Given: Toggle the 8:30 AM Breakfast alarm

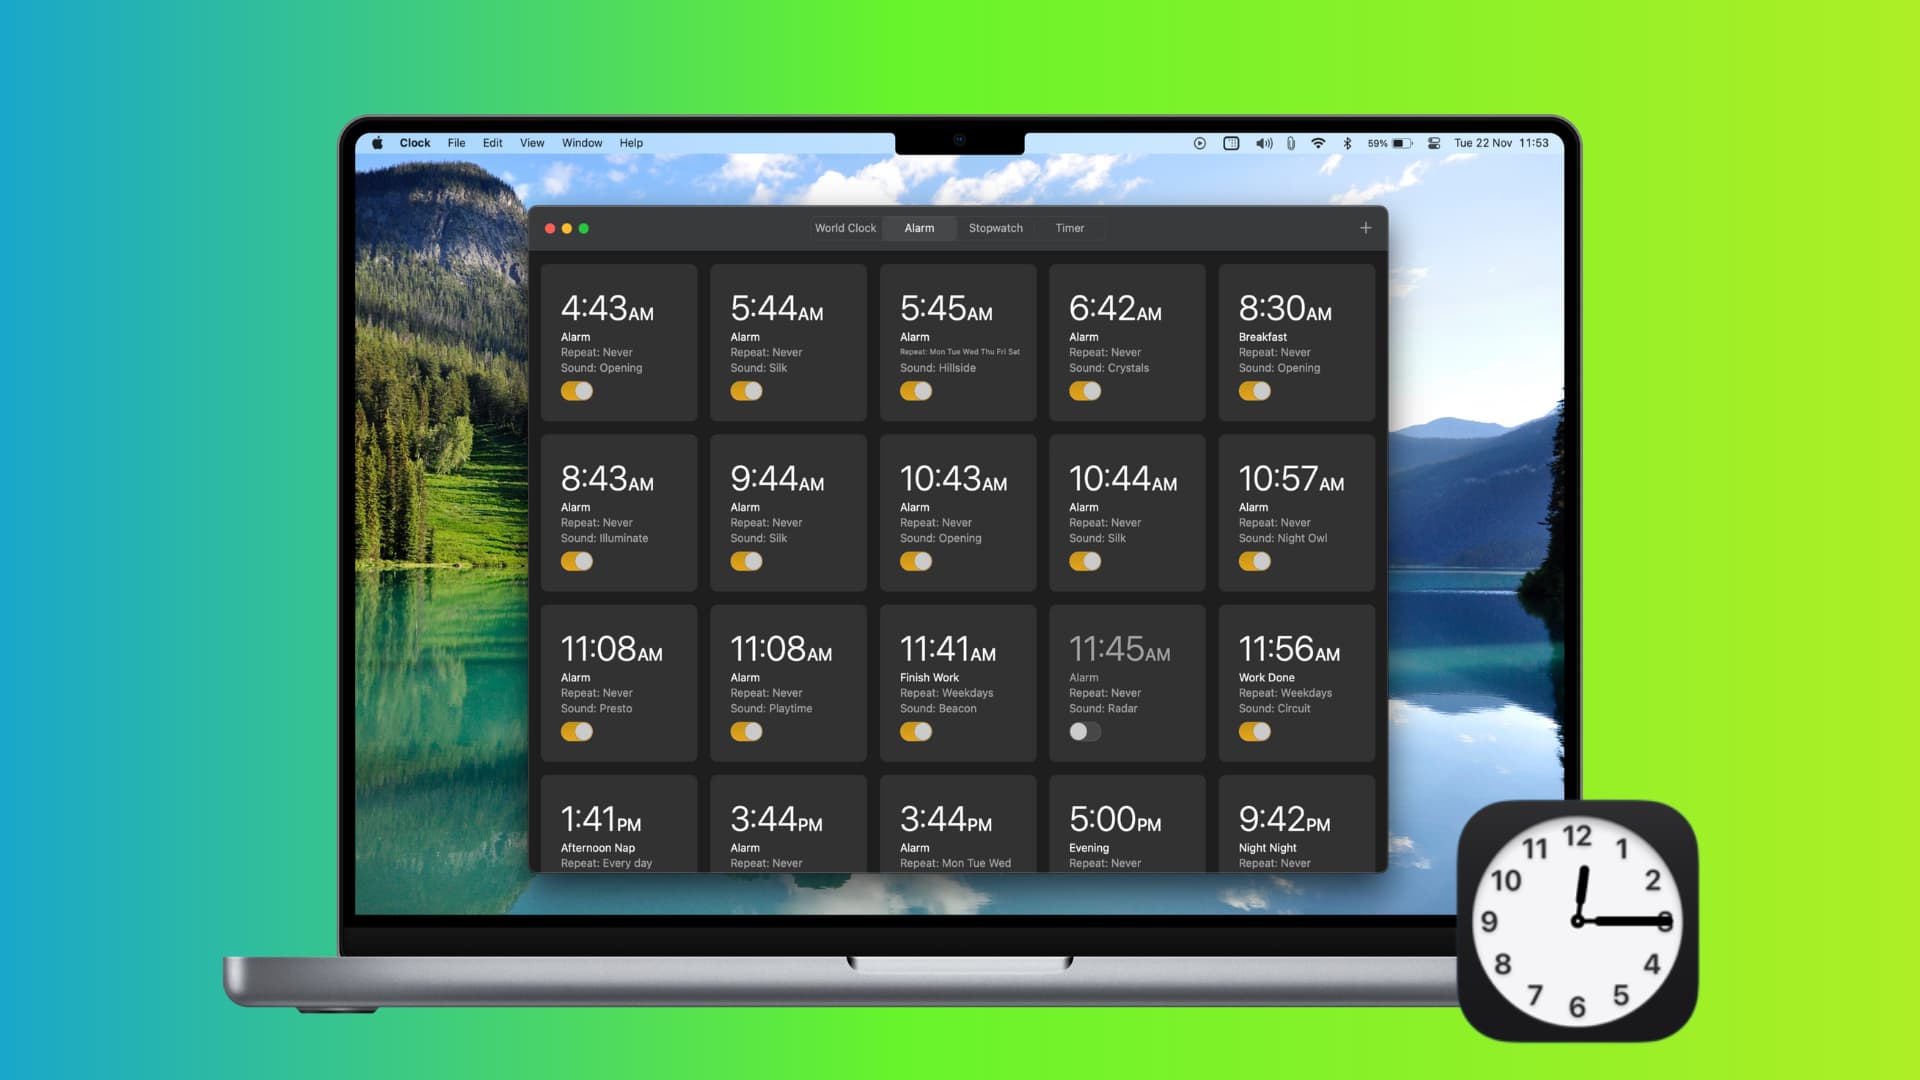Looking at the screenshot, I should (1253, 390).
